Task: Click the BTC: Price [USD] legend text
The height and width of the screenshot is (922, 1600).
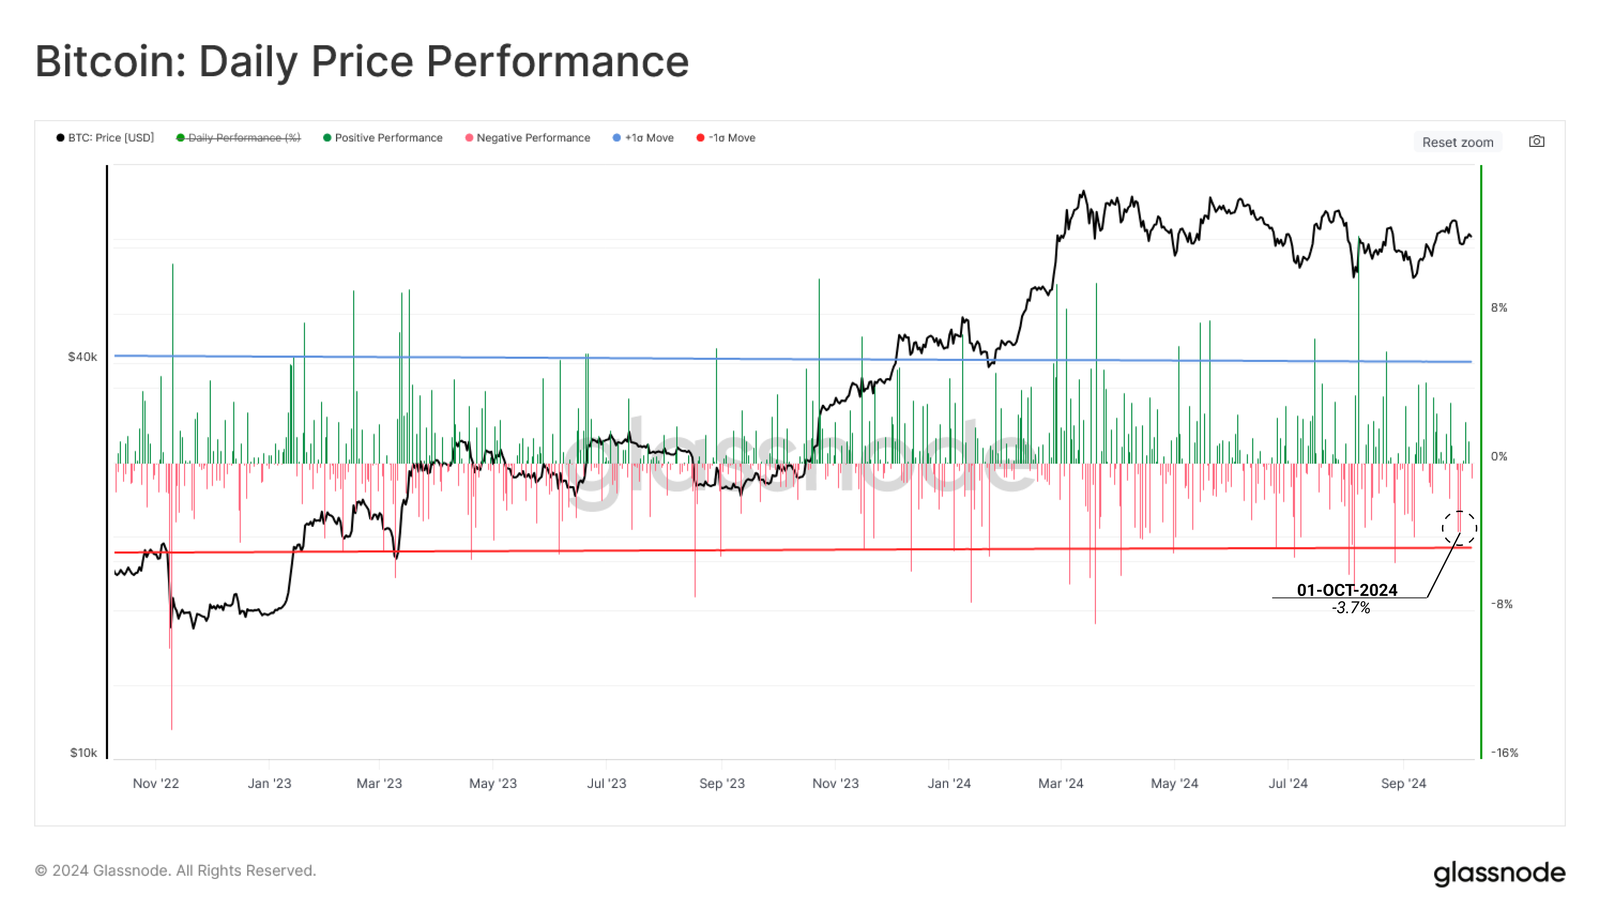Action: pos(110,138)
